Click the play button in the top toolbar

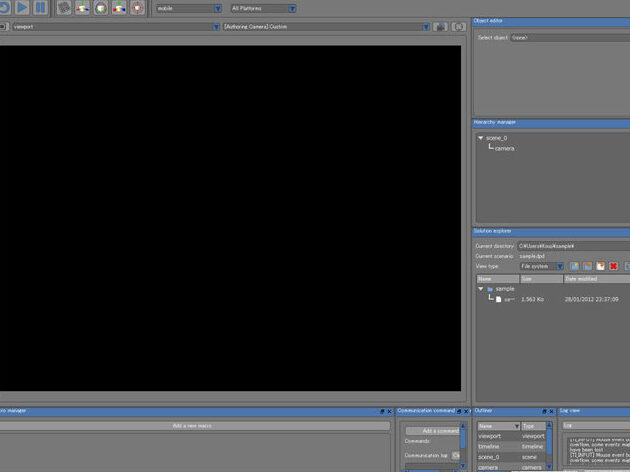[x=20, y=7]
